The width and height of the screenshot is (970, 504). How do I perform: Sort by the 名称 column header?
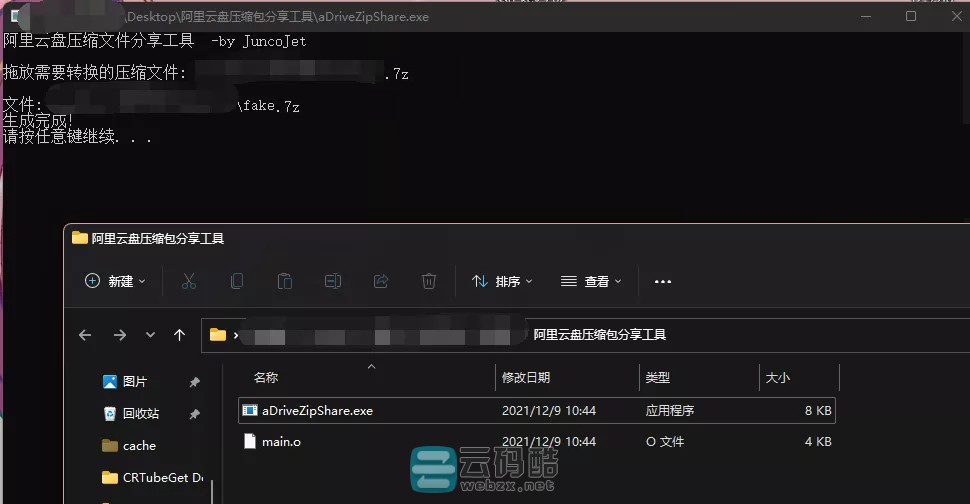click(266, 378)
